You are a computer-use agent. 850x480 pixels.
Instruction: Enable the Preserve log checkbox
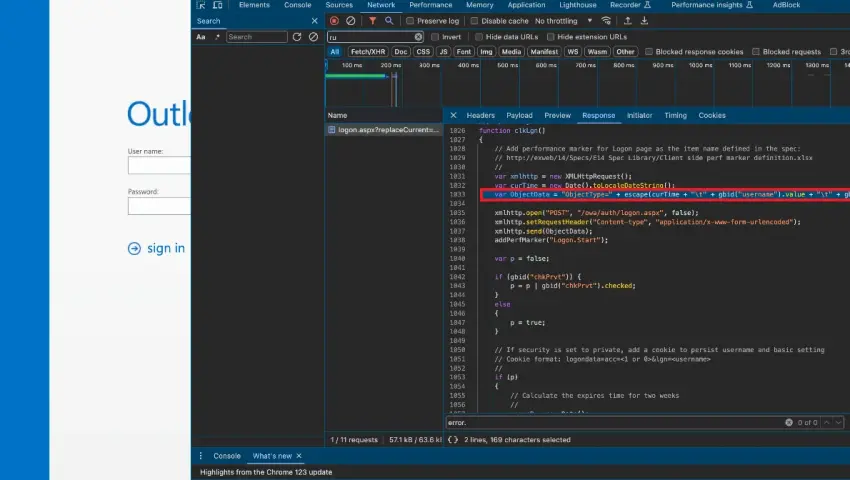point(410,21)
